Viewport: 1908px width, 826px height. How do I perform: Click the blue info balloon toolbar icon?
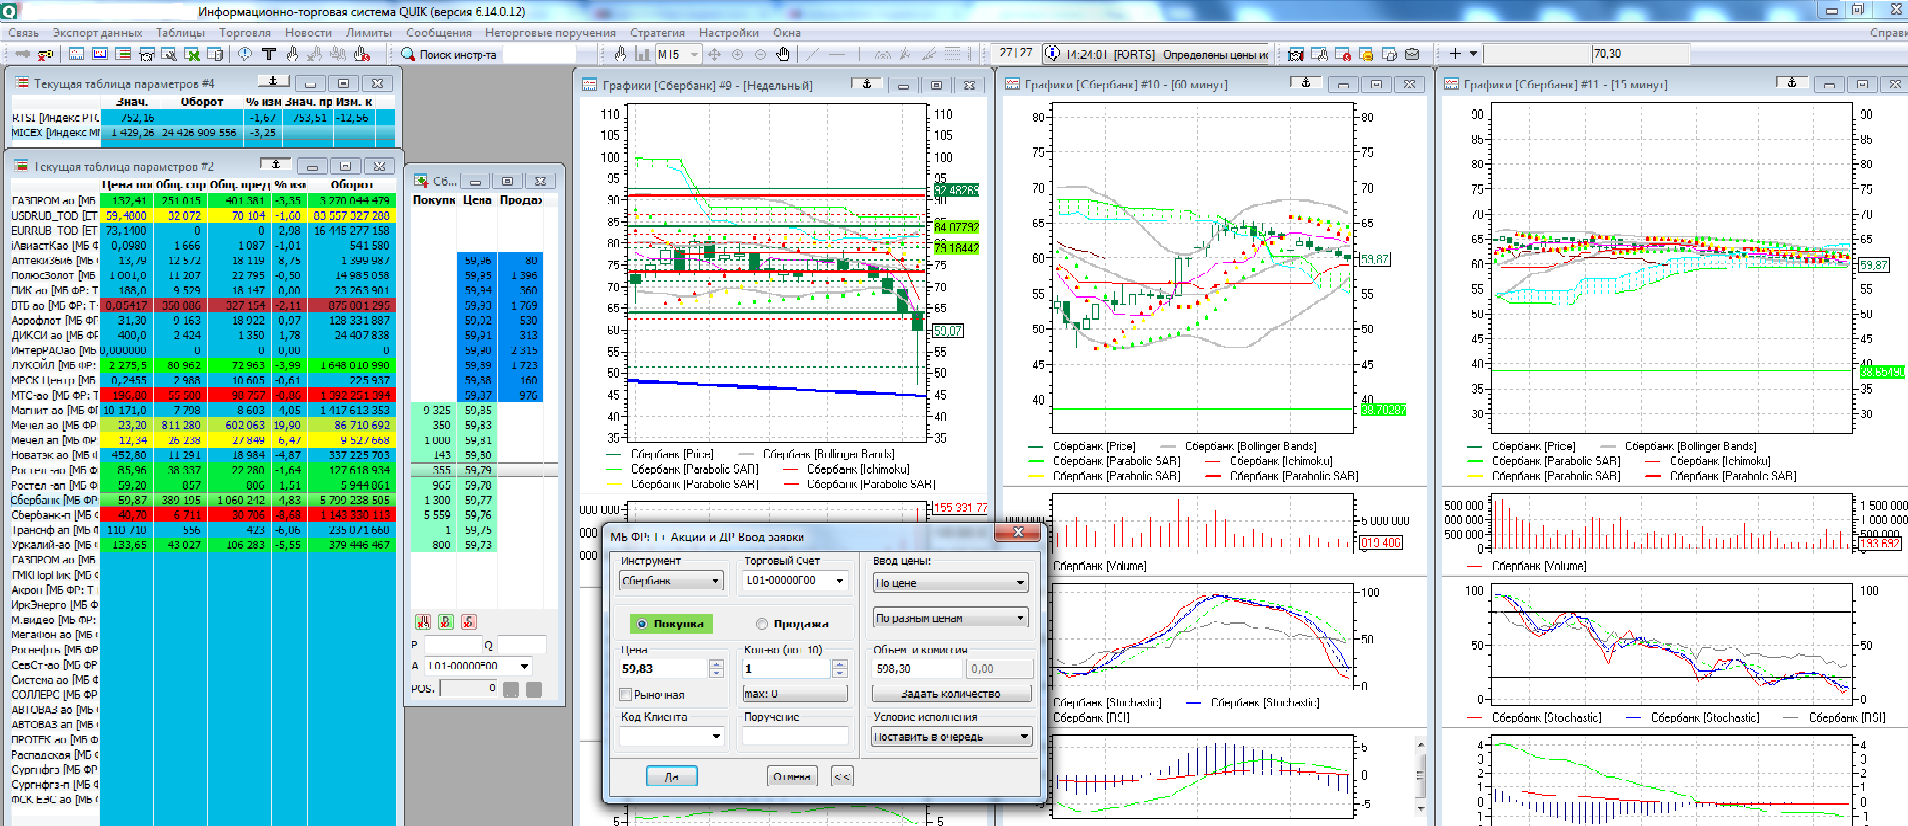[244, 54]
